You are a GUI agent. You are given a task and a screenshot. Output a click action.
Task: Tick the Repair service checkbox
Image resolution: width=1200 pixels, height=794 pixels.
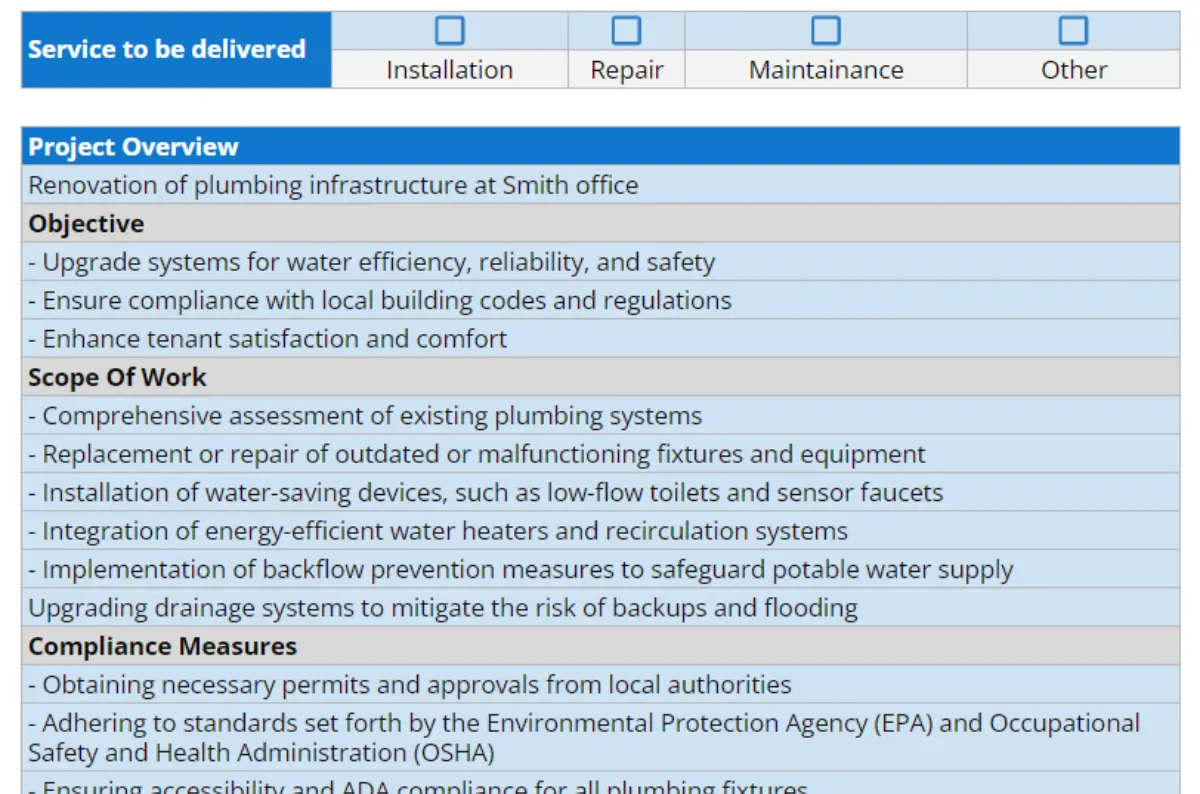[x=626, y=31]
